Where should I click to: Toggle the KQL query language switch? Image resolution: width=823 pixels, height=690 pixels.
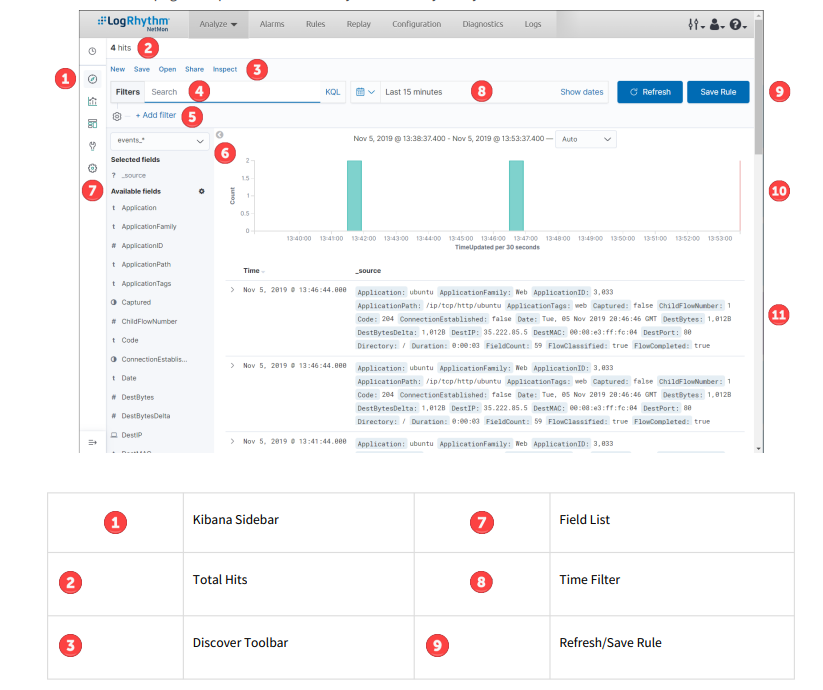(x=332, y=92)
